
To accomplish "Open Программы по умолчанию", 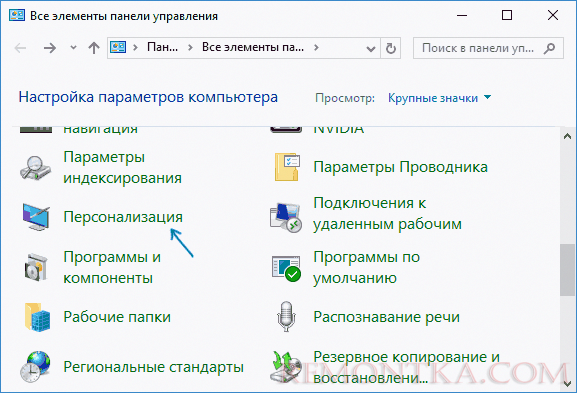I will click(x=366, y=267).
